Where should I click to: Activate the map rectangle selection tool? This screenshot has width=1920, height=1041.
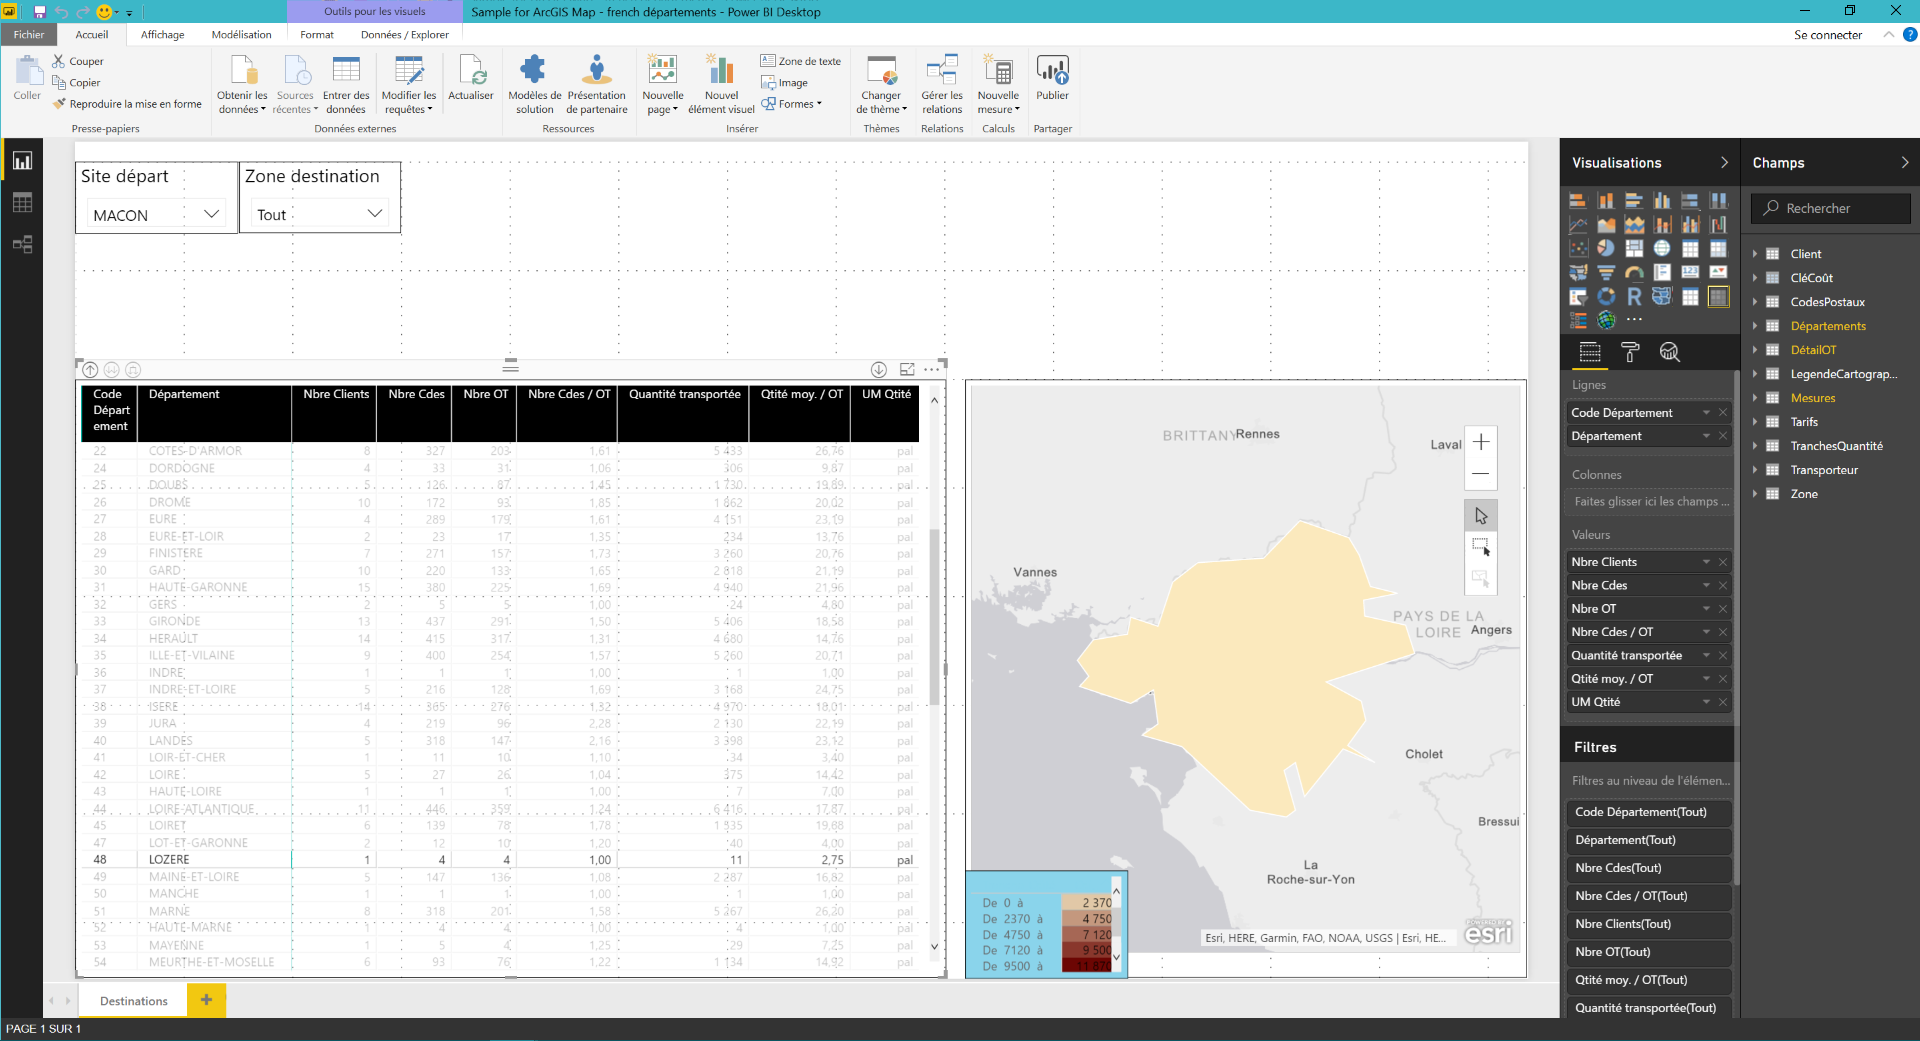click(x=1481, y=547)
